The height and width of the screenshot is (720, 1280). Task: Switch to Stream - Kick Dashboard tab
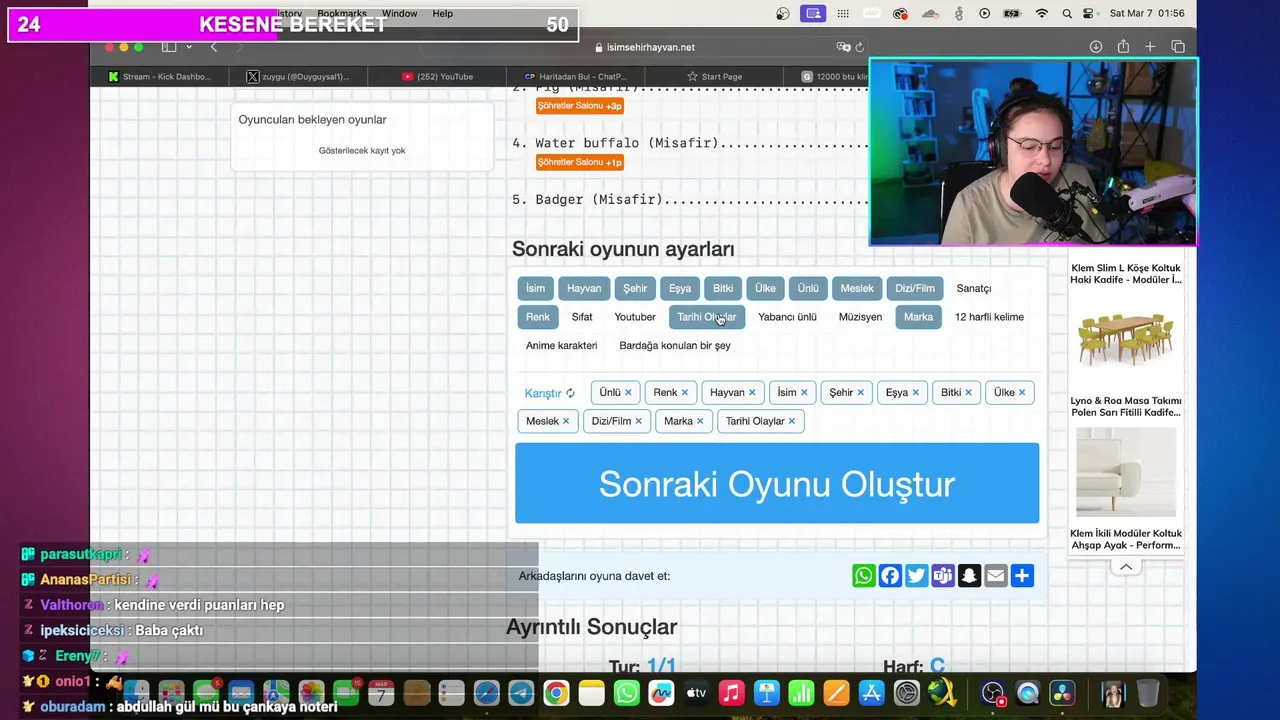pos(159,76)
